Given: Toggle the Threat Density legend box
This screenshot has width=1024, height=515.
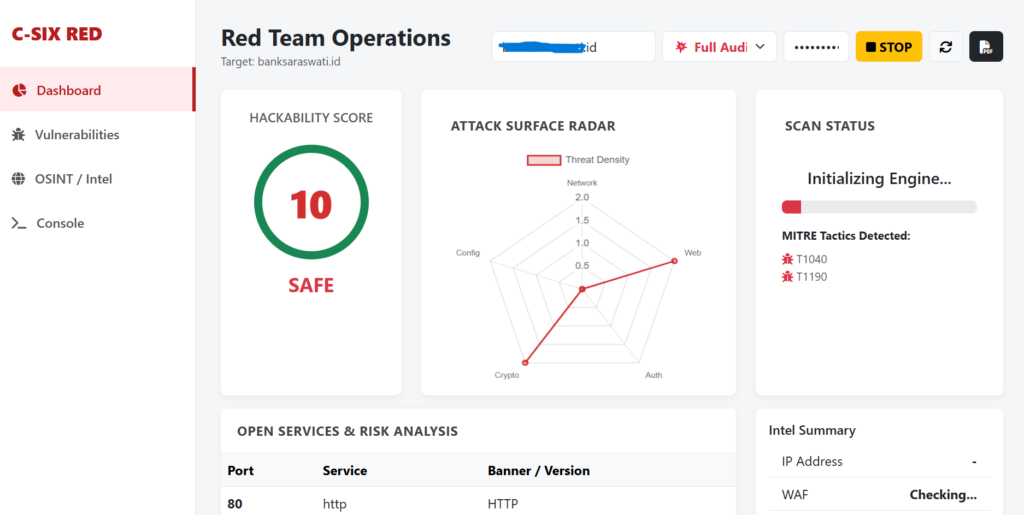Looking at the screenshot, I should 544,160.
